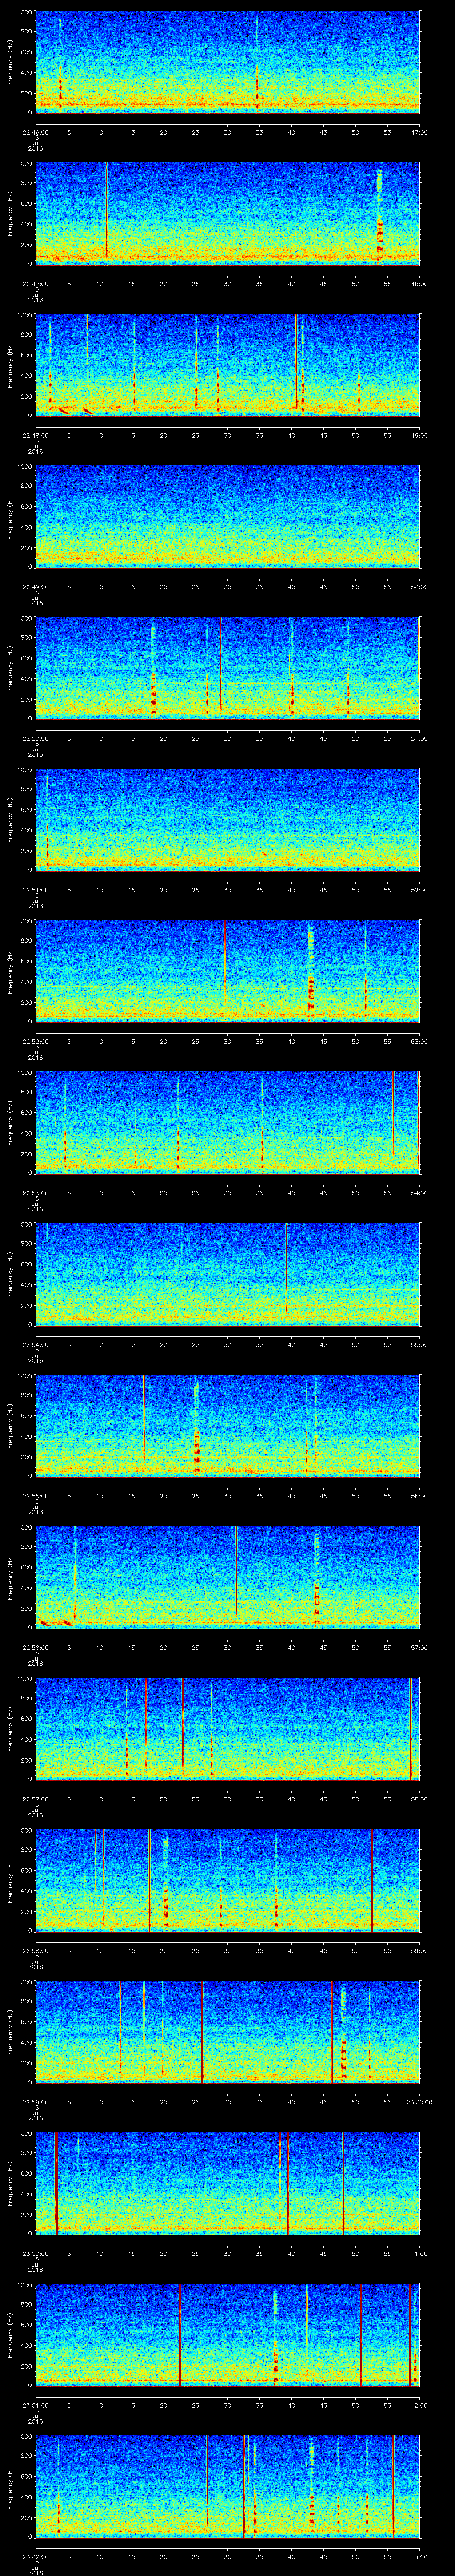Click the spectrogram panel beginning 22:54:00
The height and width of the screenshot is (2576, 455).
click(x=227, y=1273)
